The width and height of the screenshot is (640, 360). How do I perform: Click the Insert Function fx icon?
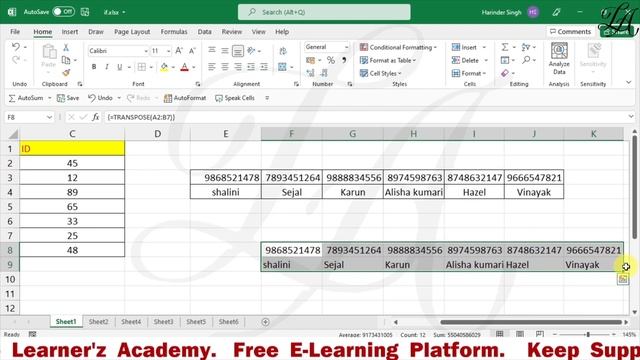click(96, 117)
